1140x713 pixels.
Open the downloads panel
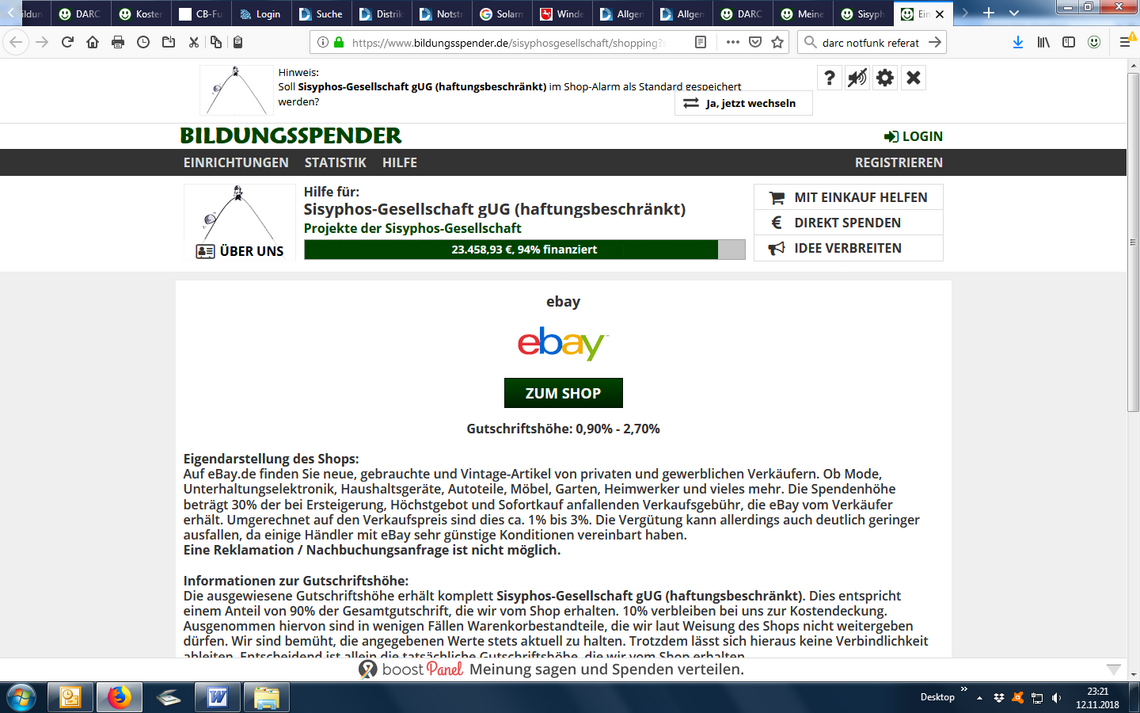tap(1018, 42)
